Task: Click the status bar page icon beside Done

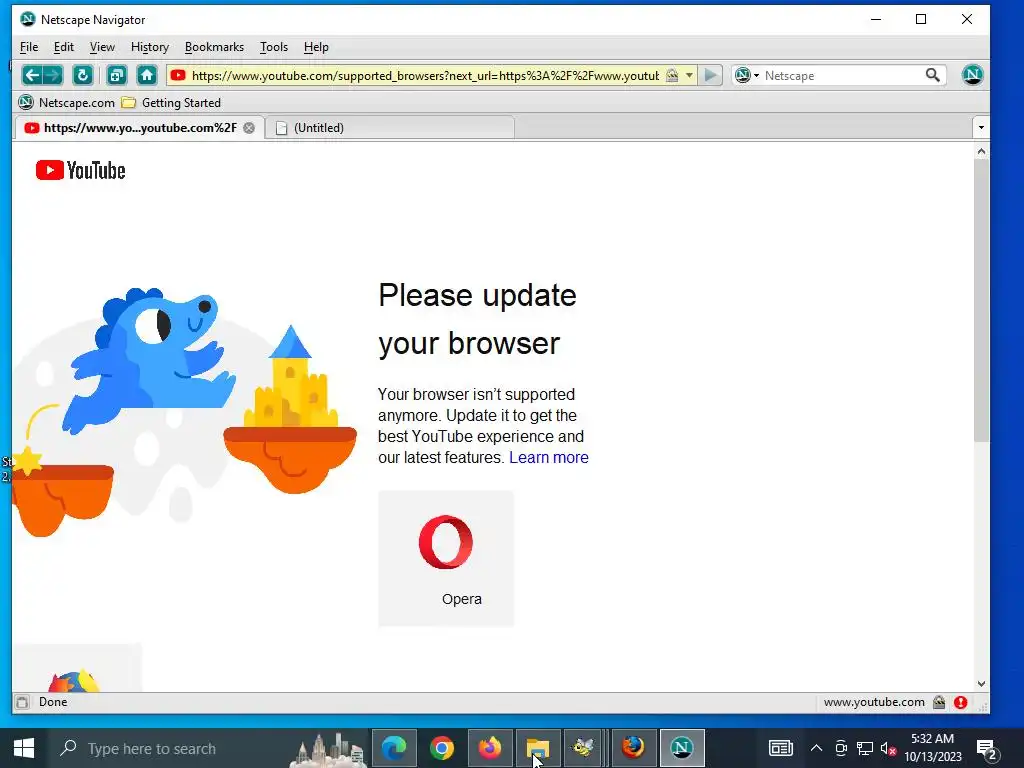Action: tap(22, 702)
